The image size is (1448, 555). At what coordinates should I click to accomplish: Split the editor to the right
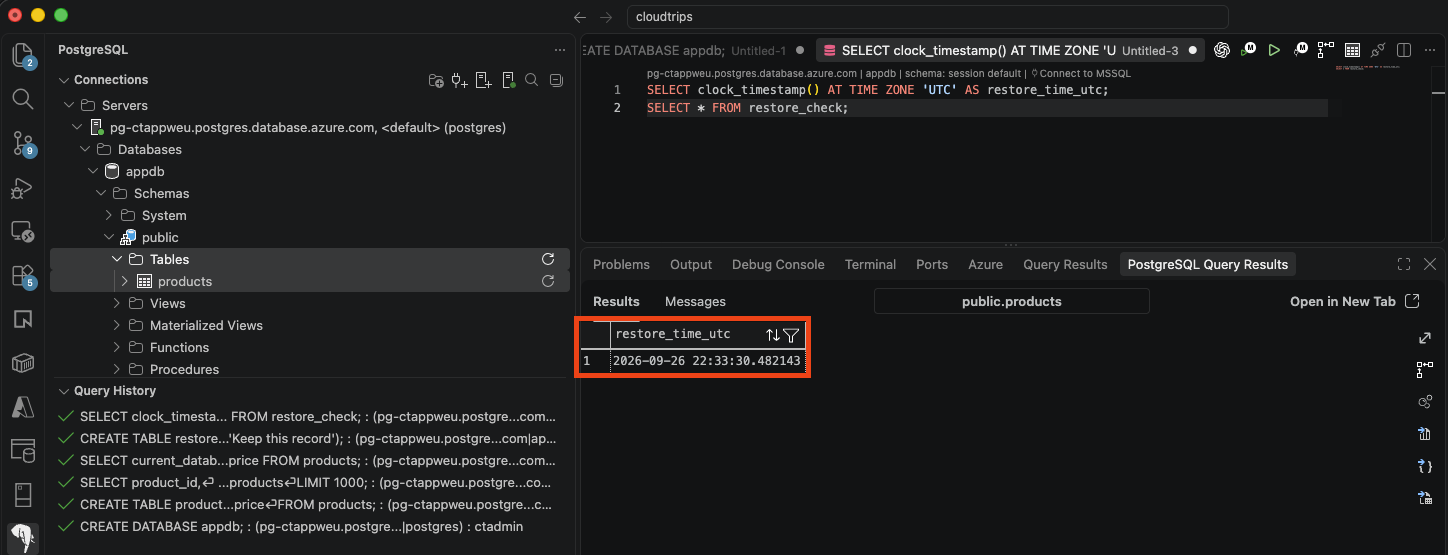pyautogui.click(x=1404, y=50)
